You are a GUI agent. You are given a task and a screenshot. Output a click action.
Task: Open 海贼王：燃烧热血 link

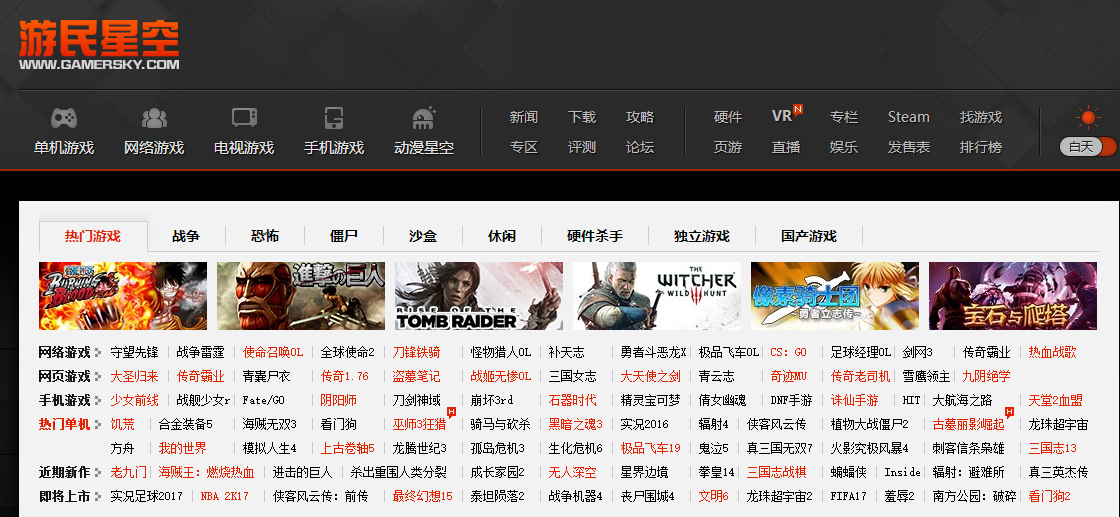click(x=206, y=472)
